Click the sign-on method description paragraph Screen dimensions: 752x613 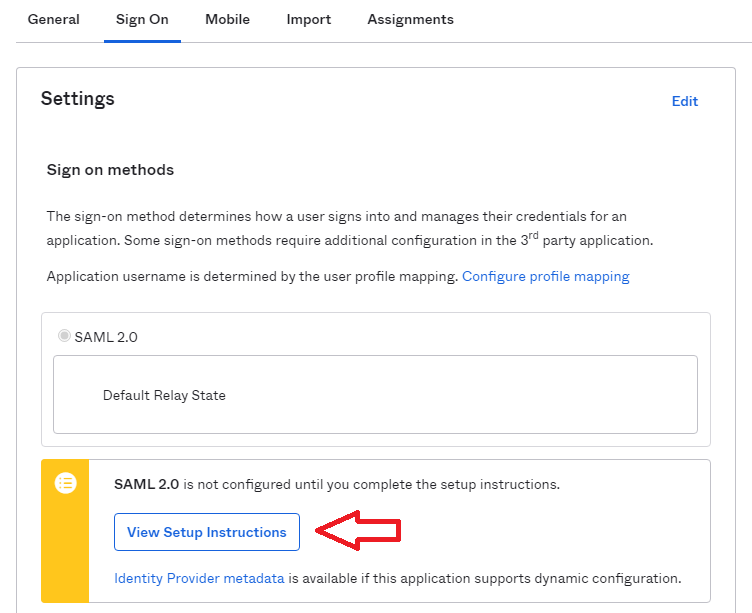pyautogui.click(x=350, y=228)
